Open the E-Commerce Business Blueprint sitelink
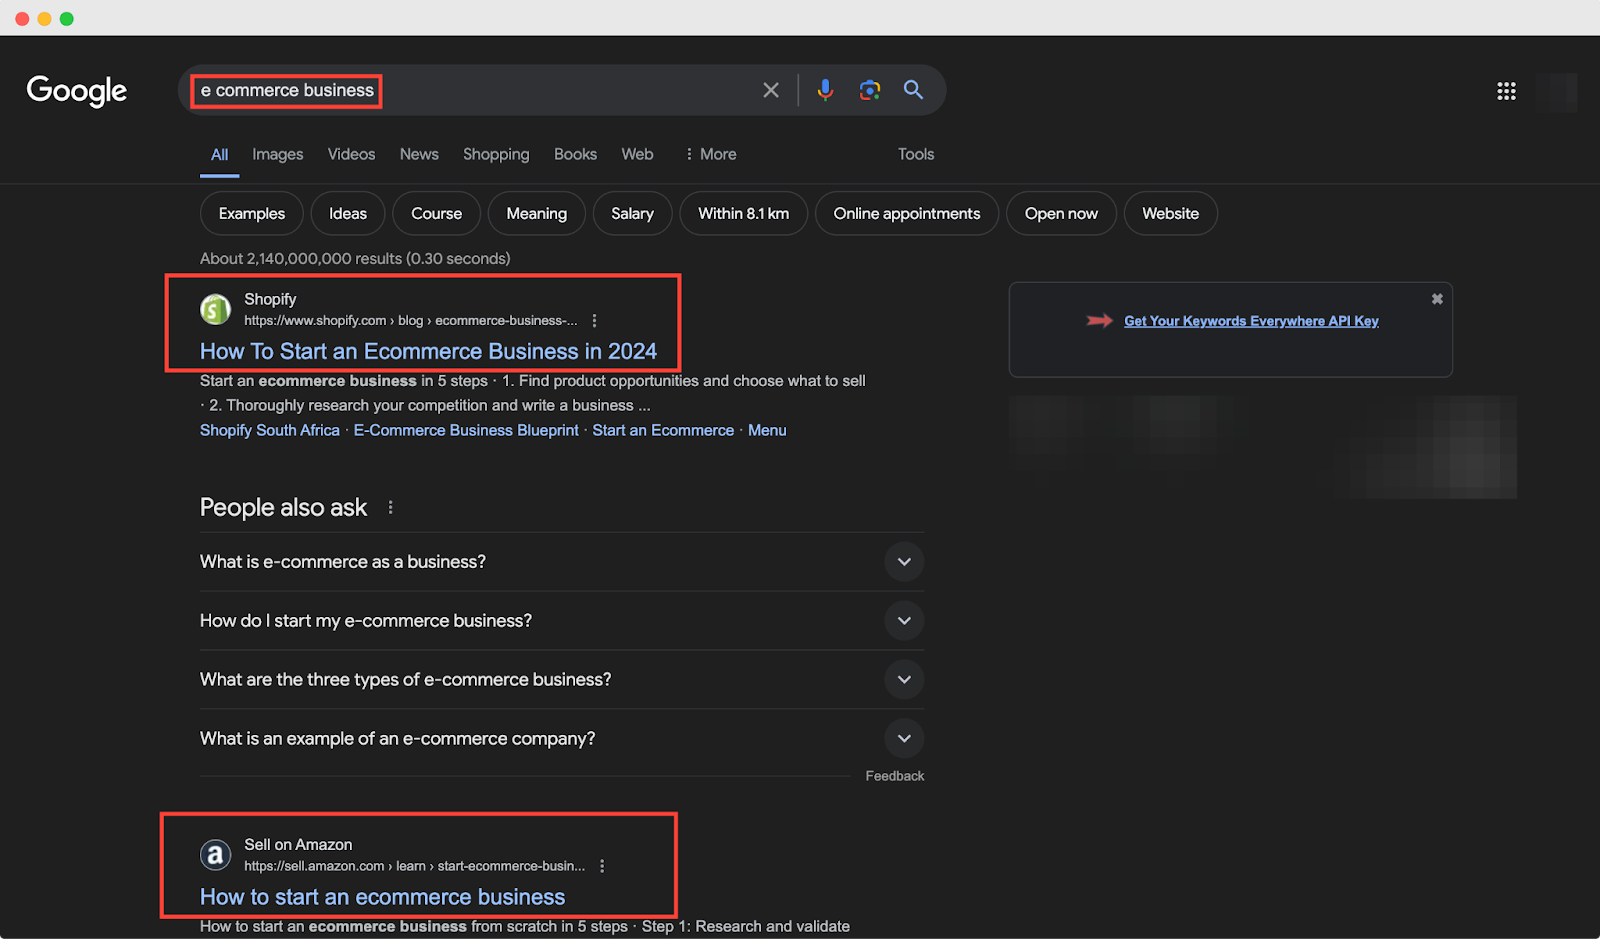The image size is (1600, 939). click(x=466, y=431)
